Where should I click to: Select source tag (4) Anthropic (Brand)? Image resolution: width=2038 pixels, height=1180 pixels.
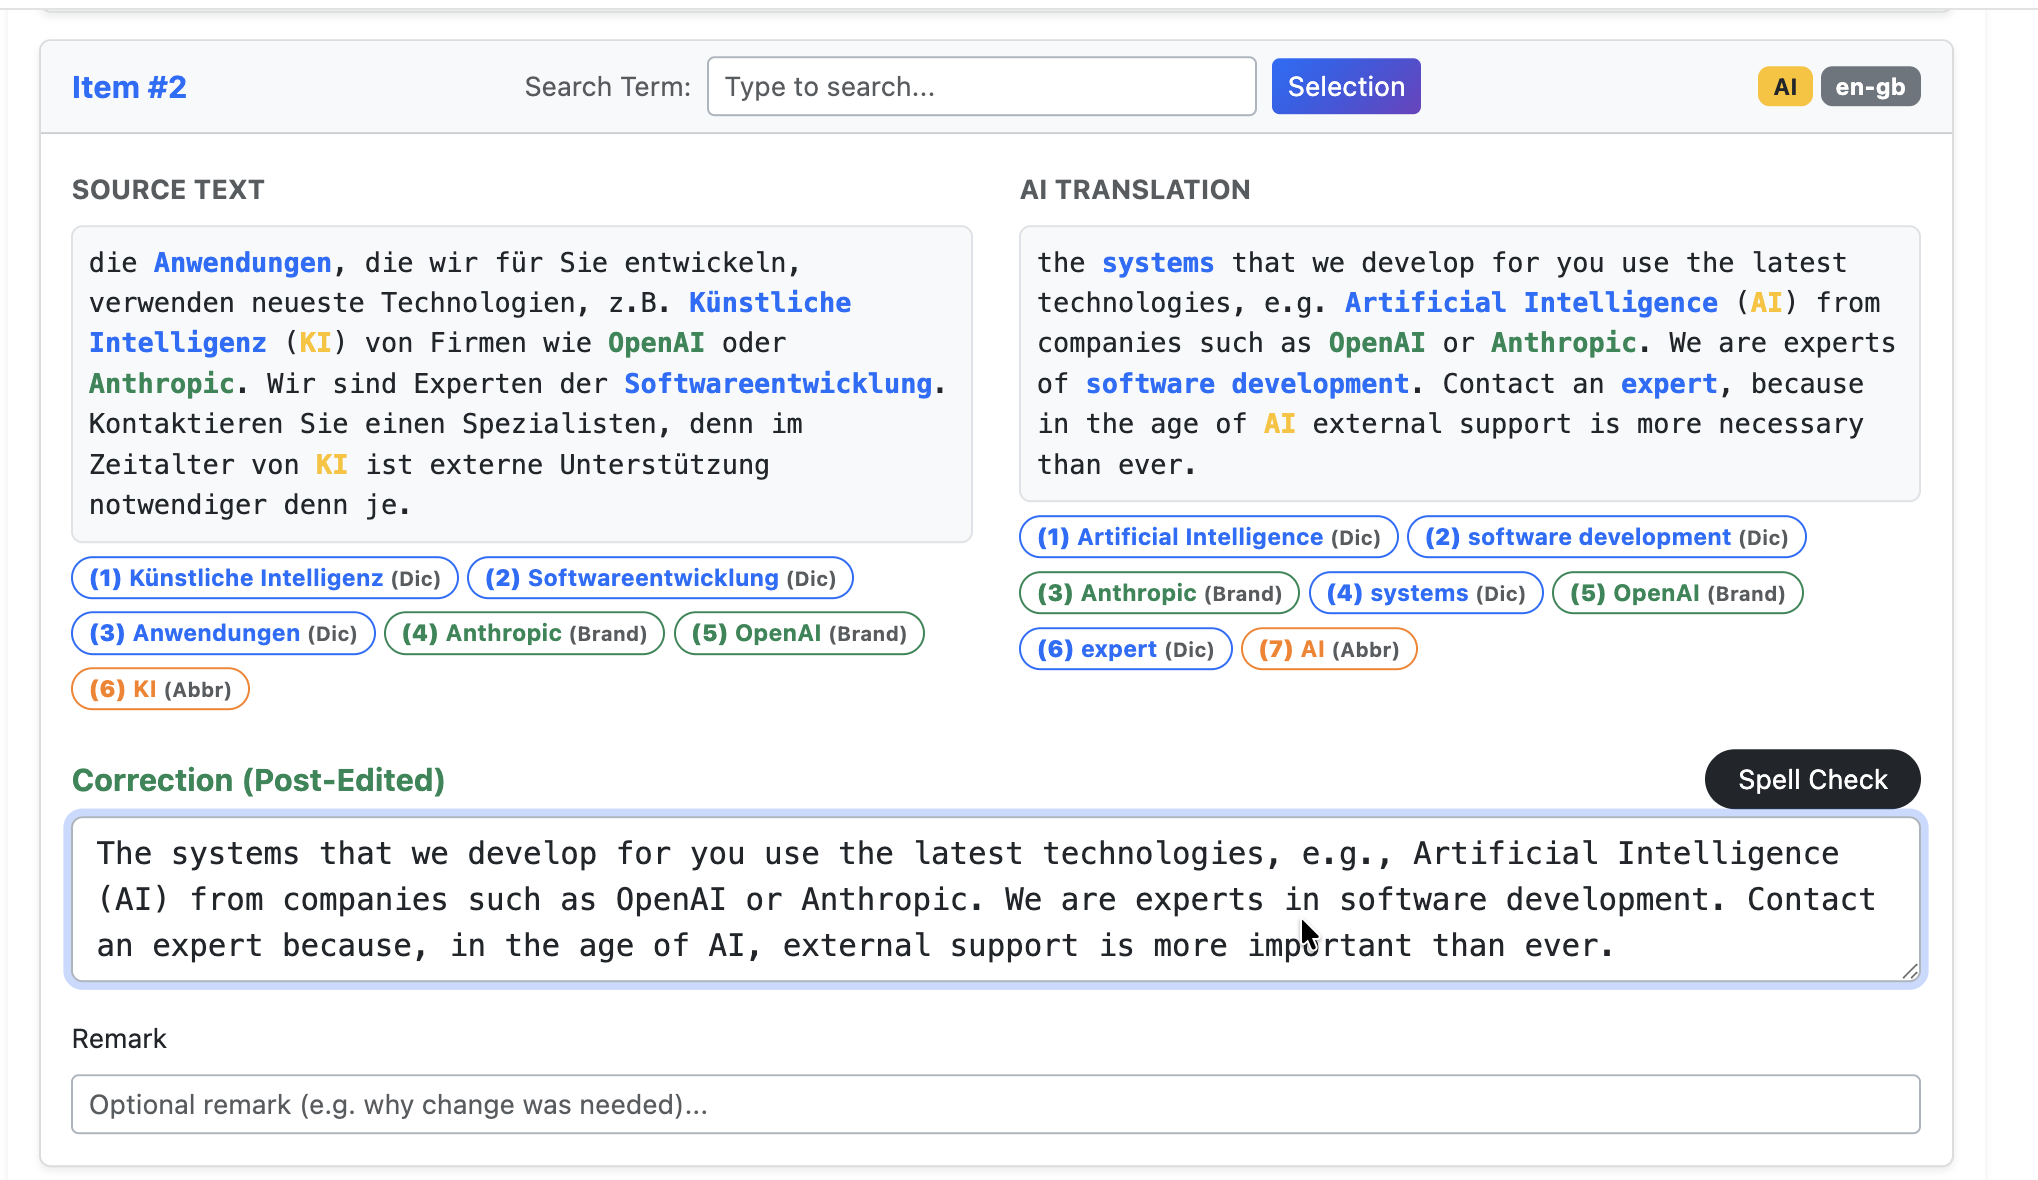click(524, 633)
